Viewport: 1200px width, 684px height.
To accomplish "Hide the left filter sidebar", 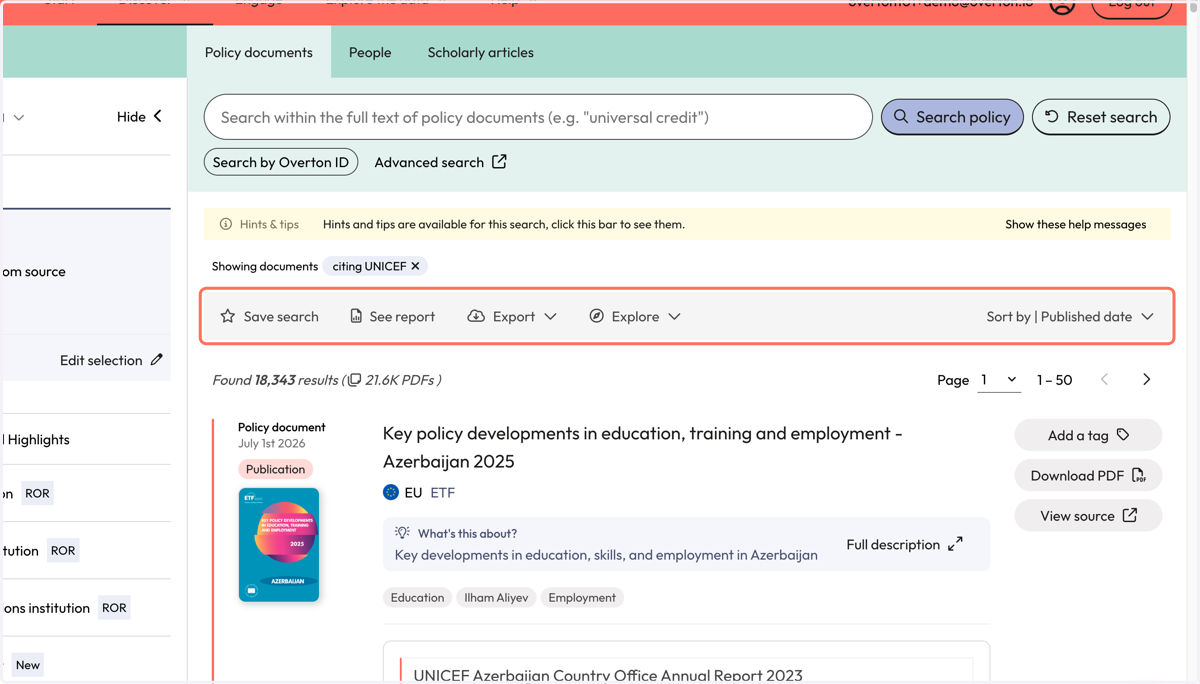I will pos(139,116).
